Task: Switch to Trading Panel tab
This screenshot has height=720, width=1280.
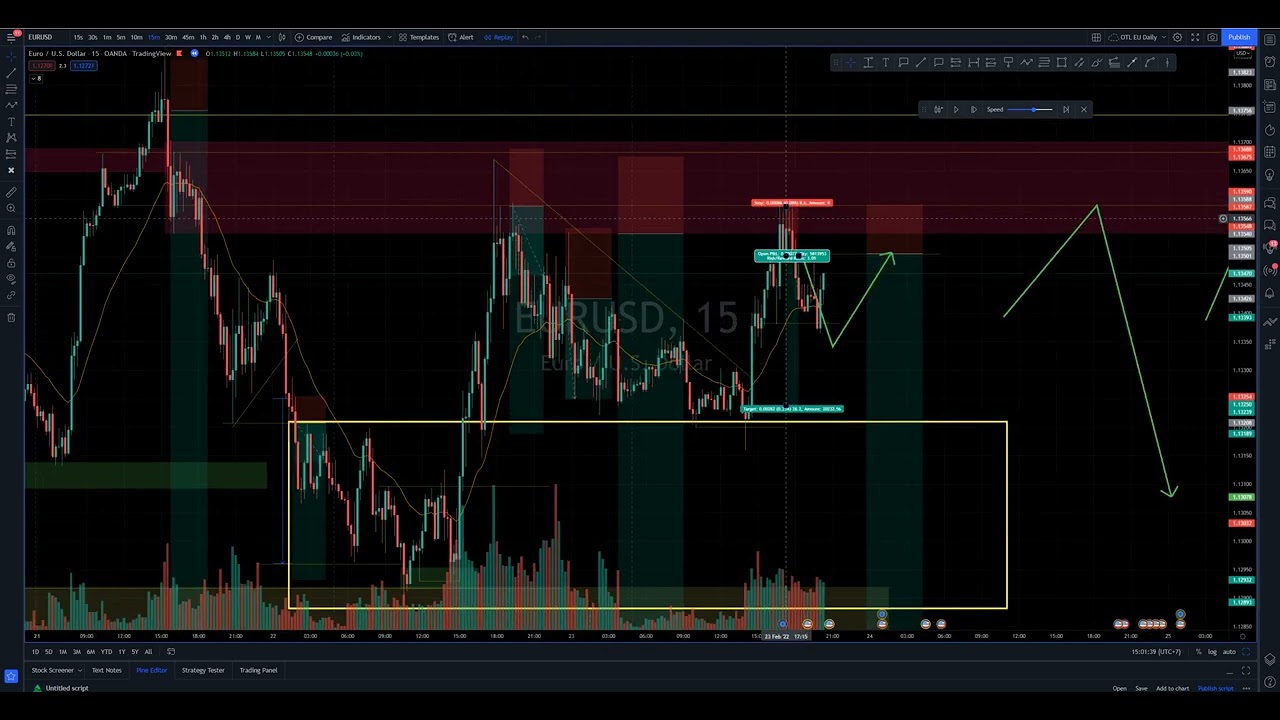Action: [x=258, y=670]
